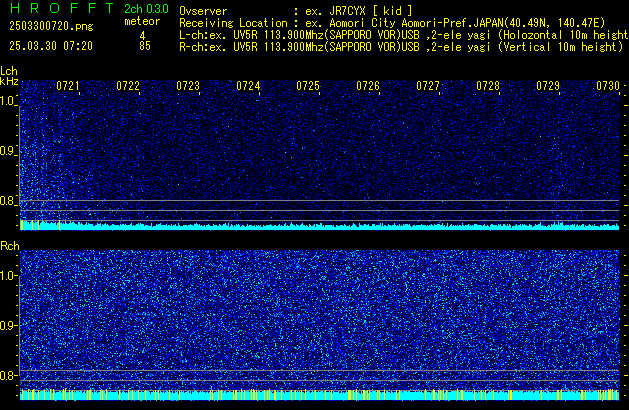Click the 0722 time marker
The height and width of the screenshot is (410, 629).
click(128, 86)
